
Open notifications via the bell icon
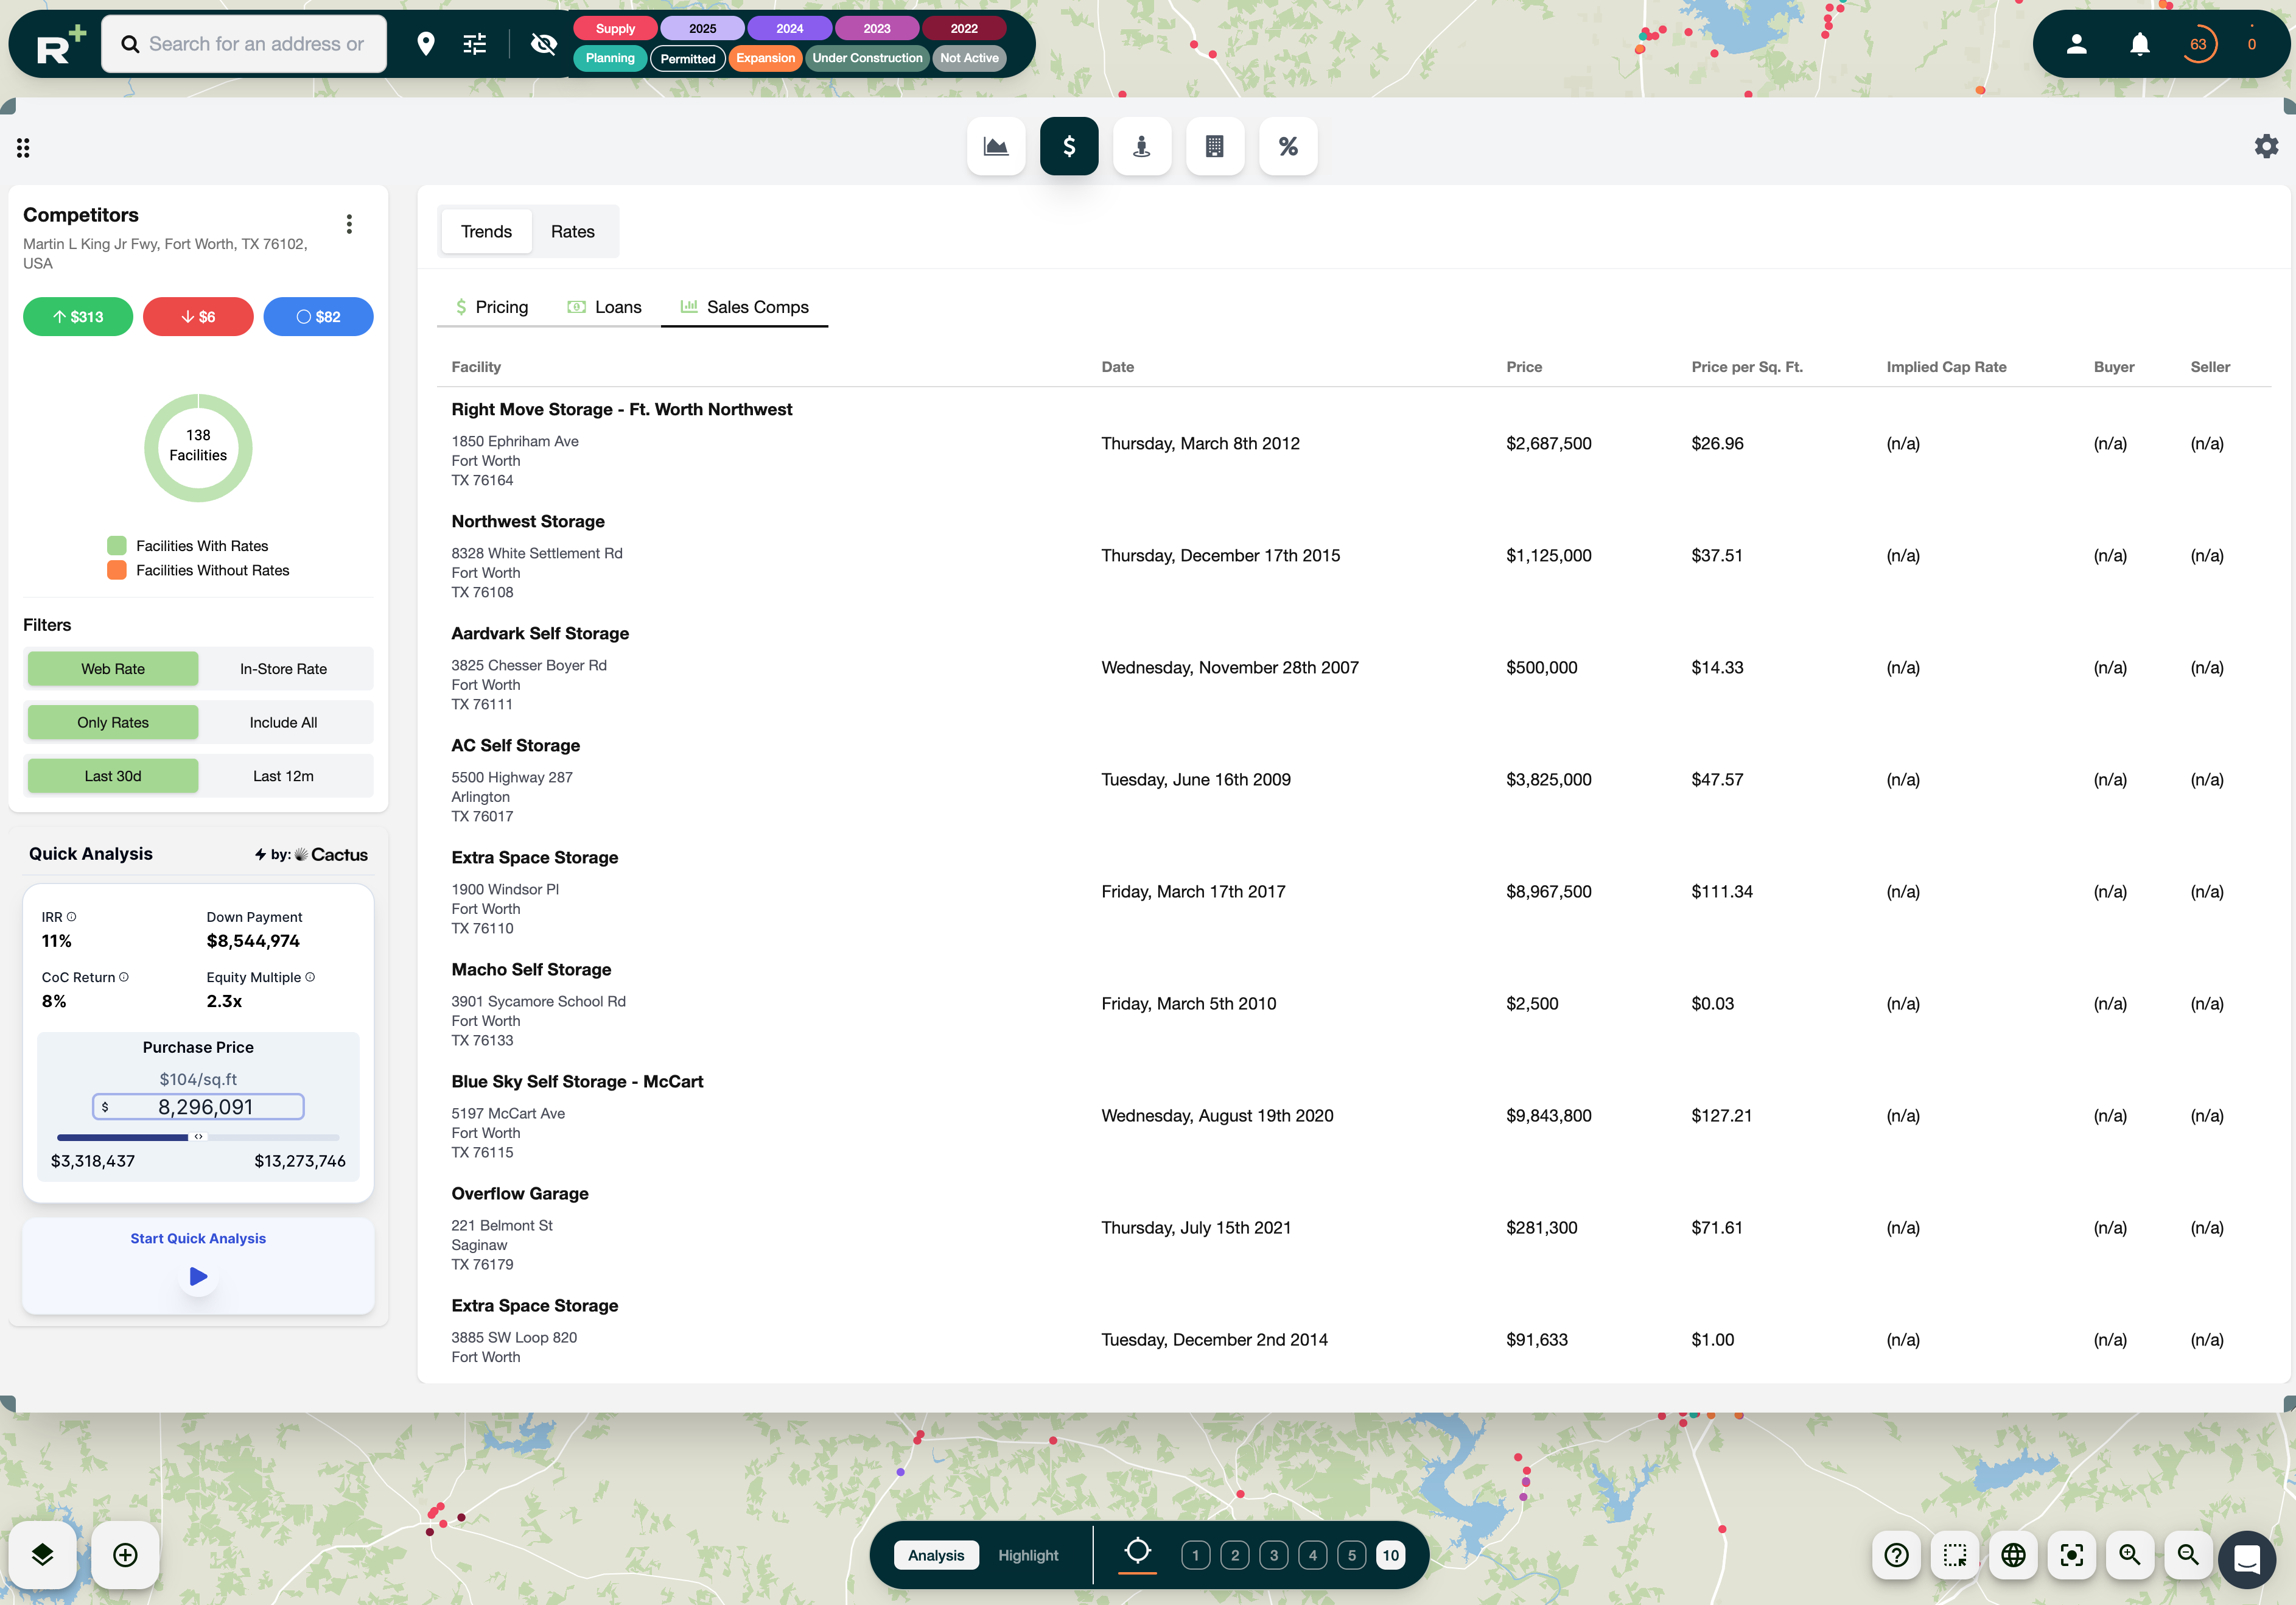coord(2139,43)
